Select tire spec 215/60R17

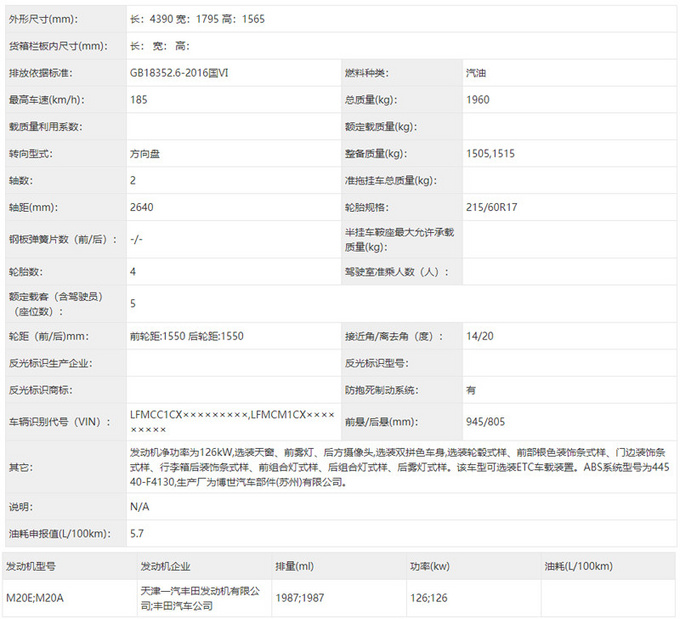[x=492, y=207]
